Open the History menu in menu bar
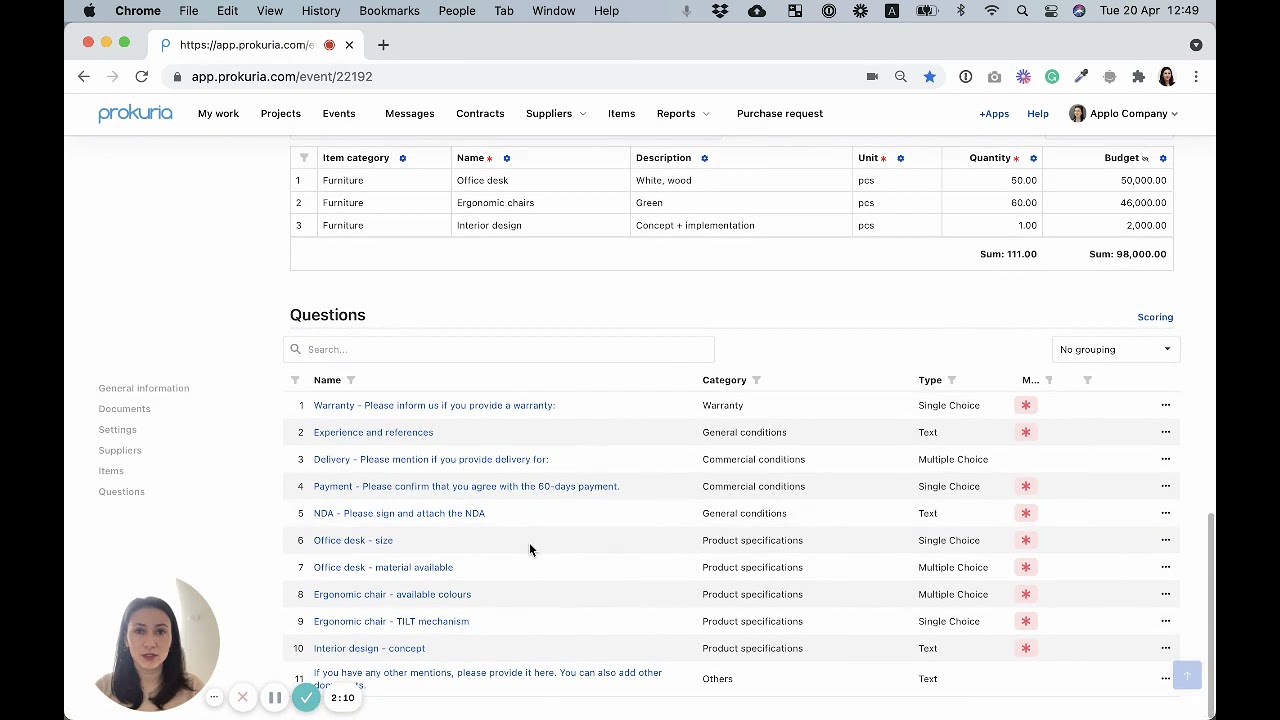This screenshot has width=1280, height=720. pyautogui.click(x=321, y=11)
